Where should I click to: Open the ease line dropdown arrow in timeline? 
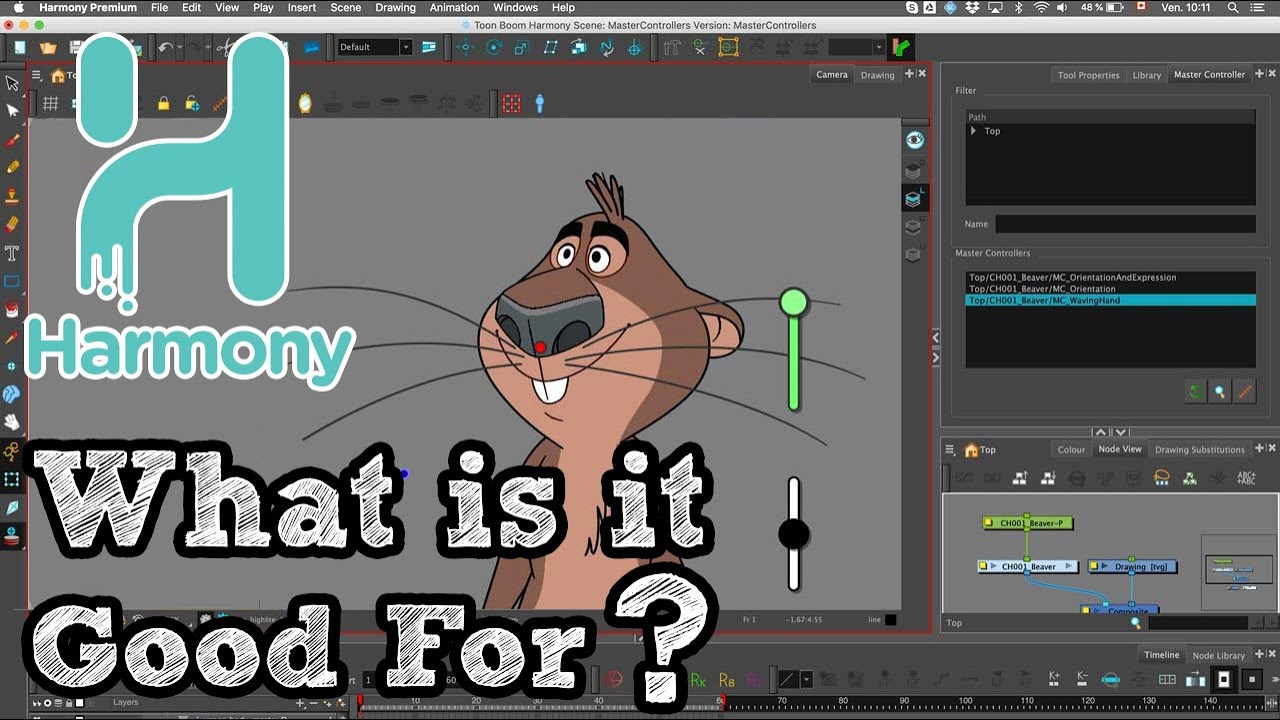pyautogui.click(x=806, y=680)
